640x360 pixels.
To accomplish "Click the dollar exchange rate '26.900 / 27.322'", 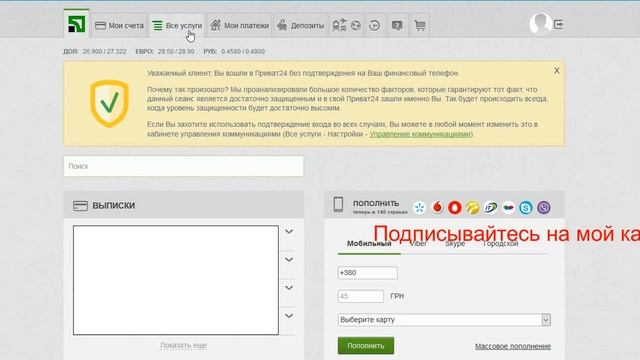I will pyautogui.click(x=104, y=51).
